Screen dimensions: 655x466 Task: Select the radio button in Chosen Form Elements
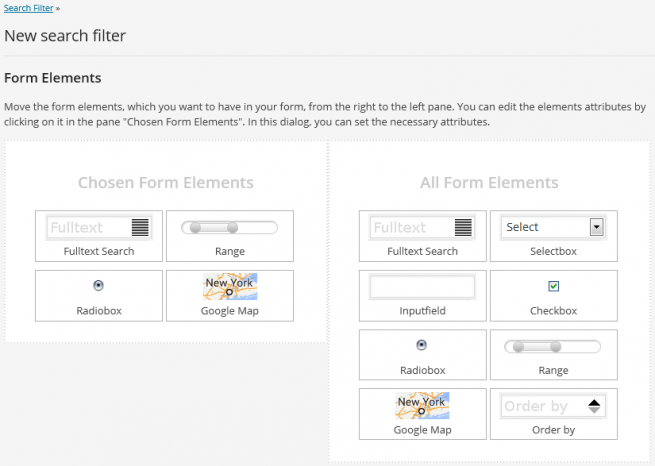tap(99, 286)
